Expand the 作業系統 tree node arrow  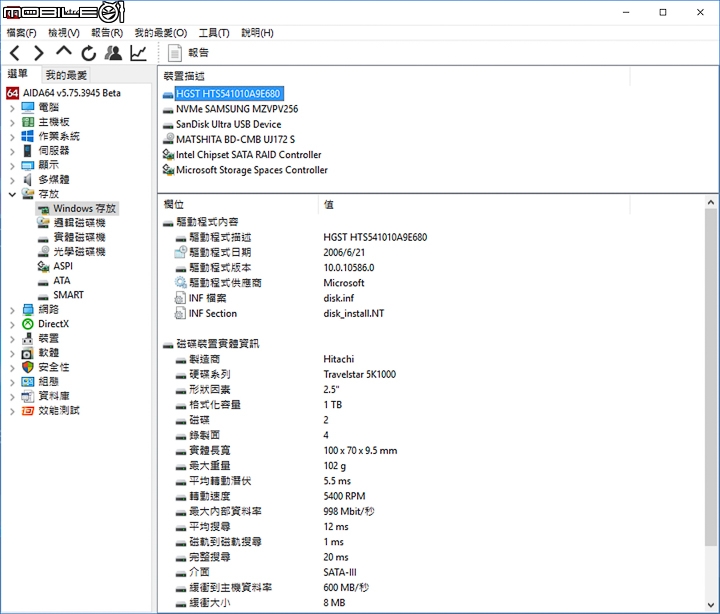pos(12,137)
